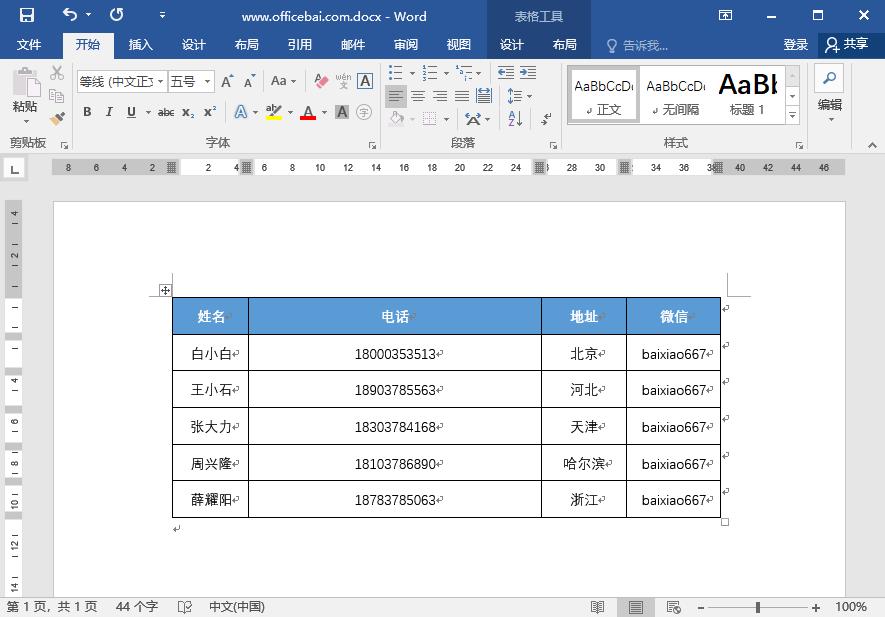Enable right text alignment

pos(440,96)
